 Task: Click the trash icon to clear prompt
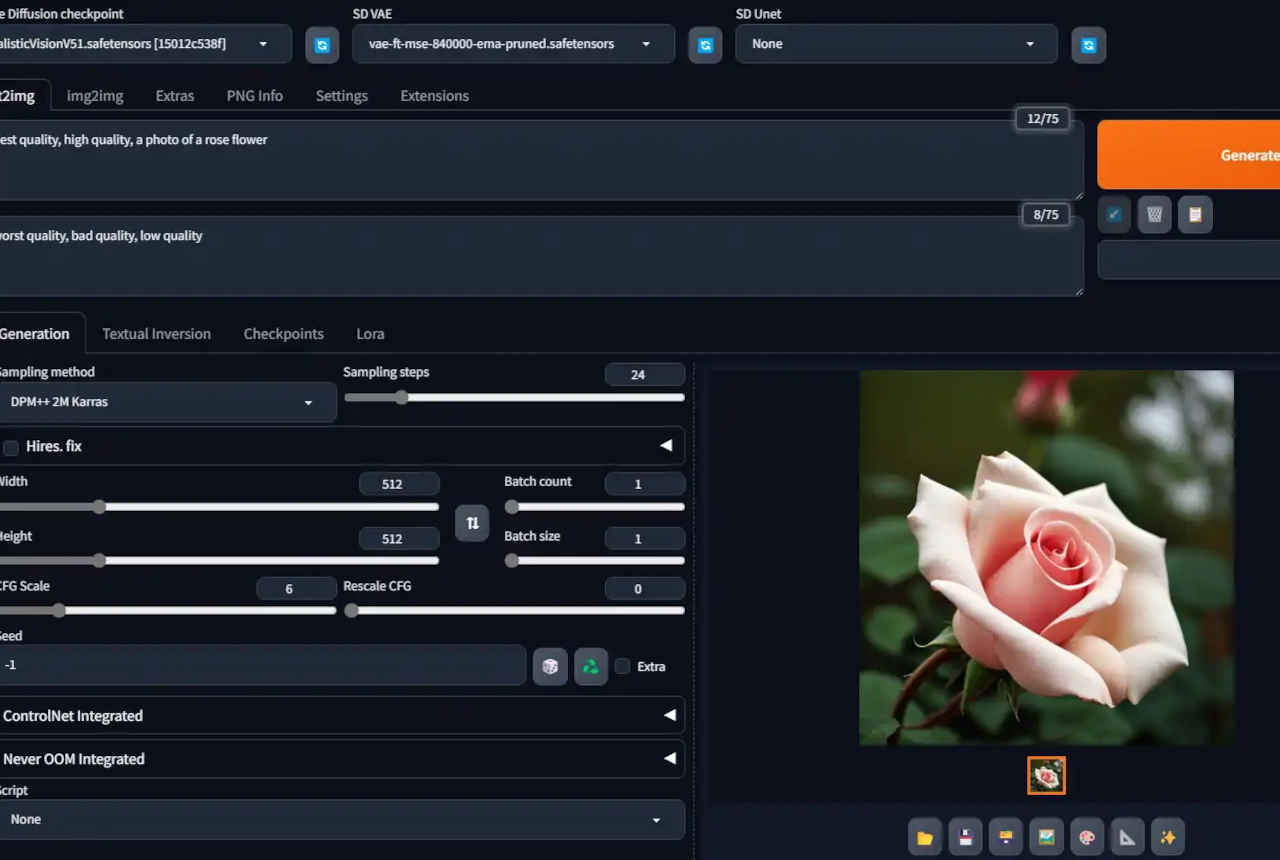[1154, 215]
